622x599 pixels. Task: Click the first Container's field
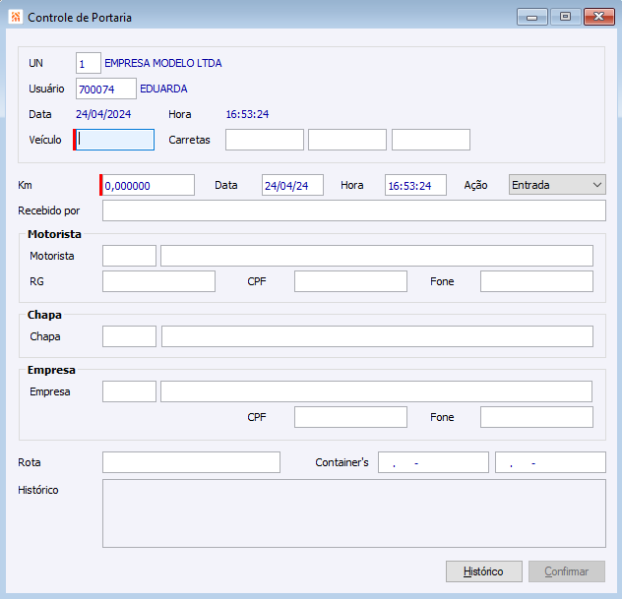tap(433, 462)
